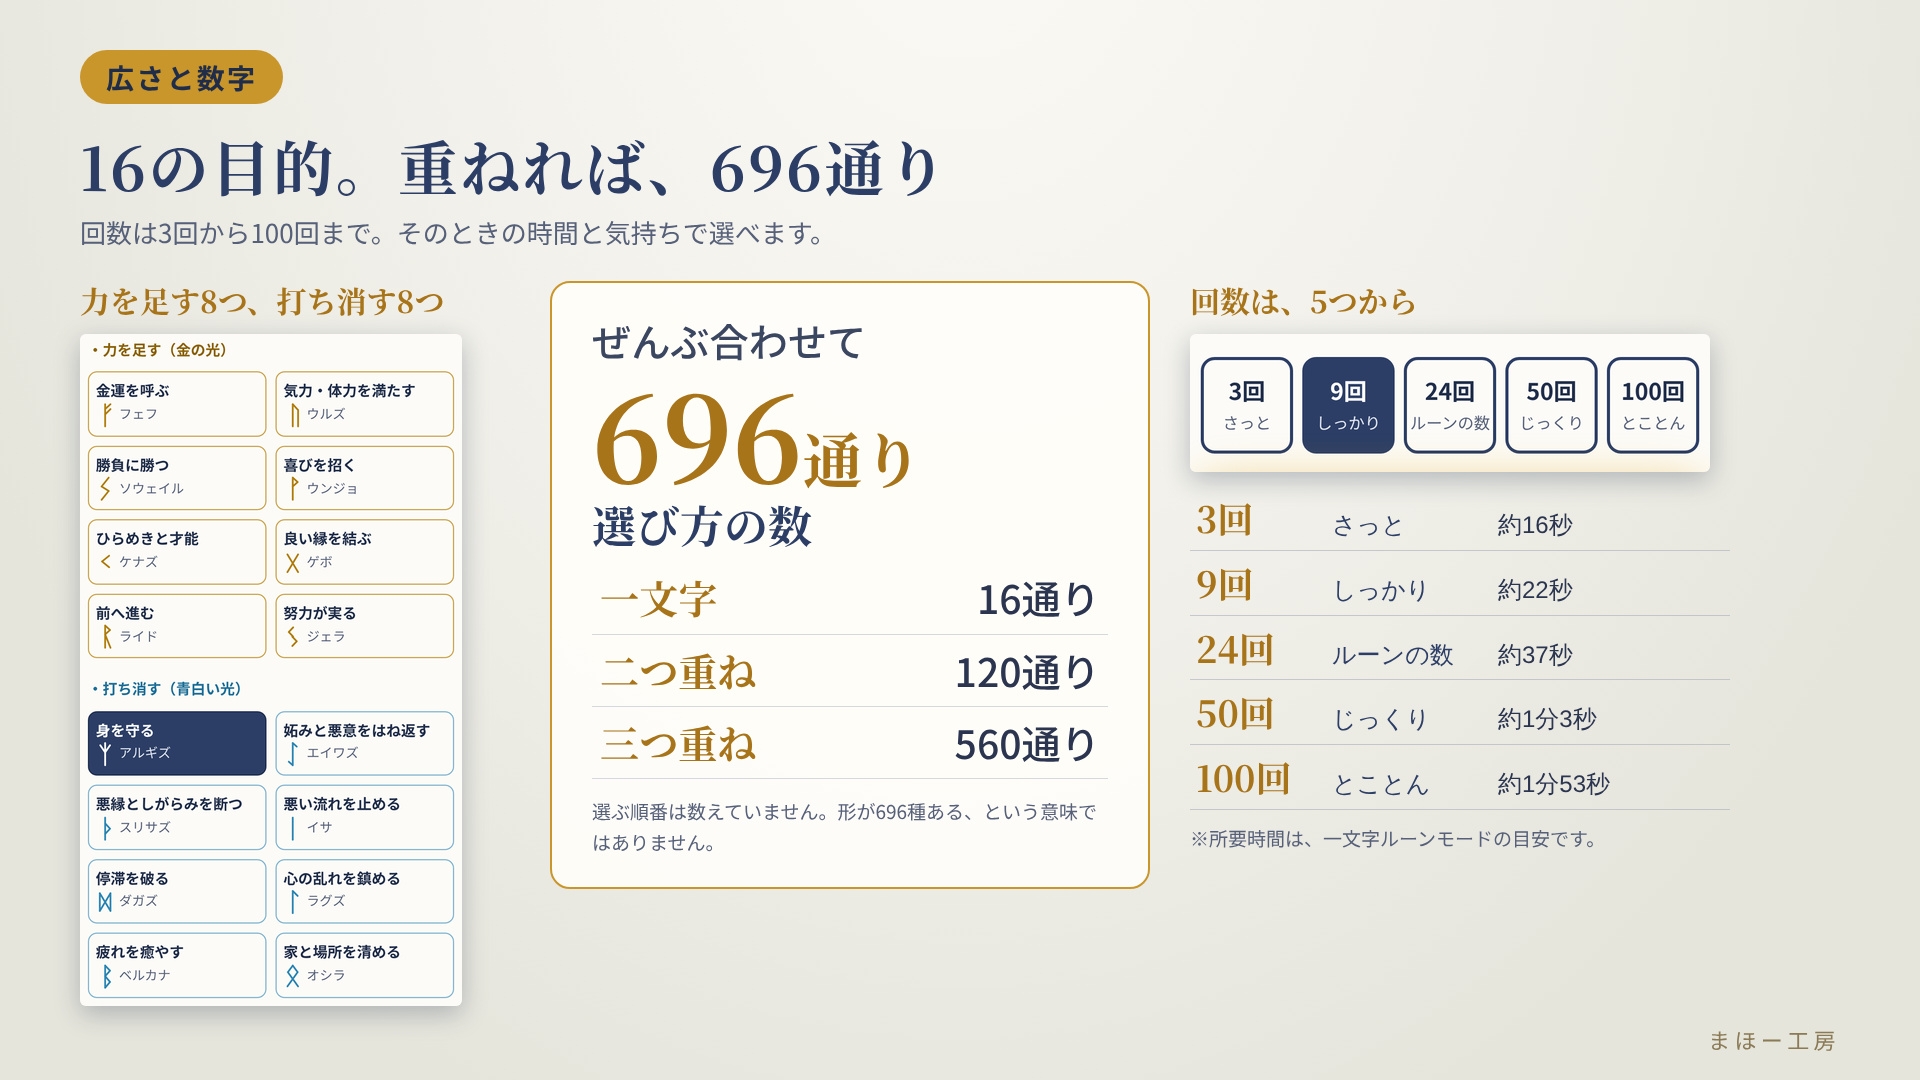
Task: Click the Sowilo rune icon ソウェイル
Action: [x=105, y=489]
